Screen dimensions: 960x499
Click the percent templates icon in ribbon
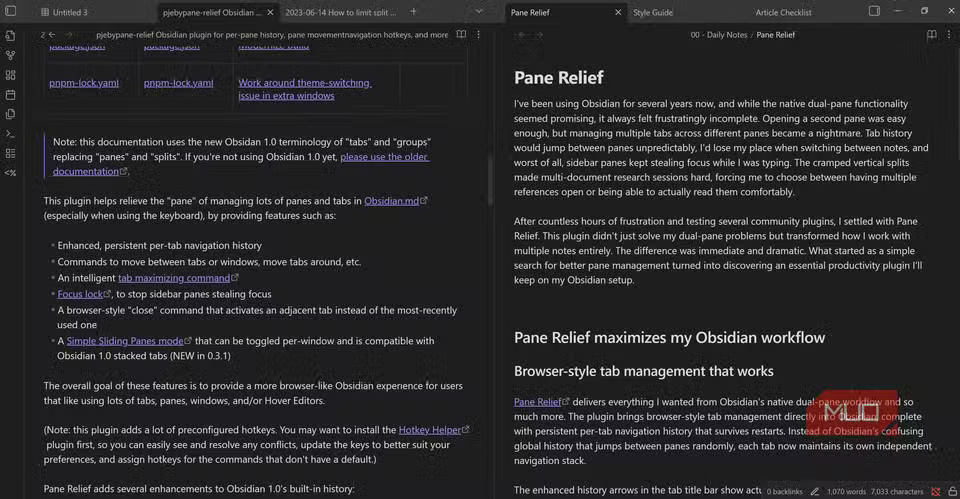coord(10,172)
